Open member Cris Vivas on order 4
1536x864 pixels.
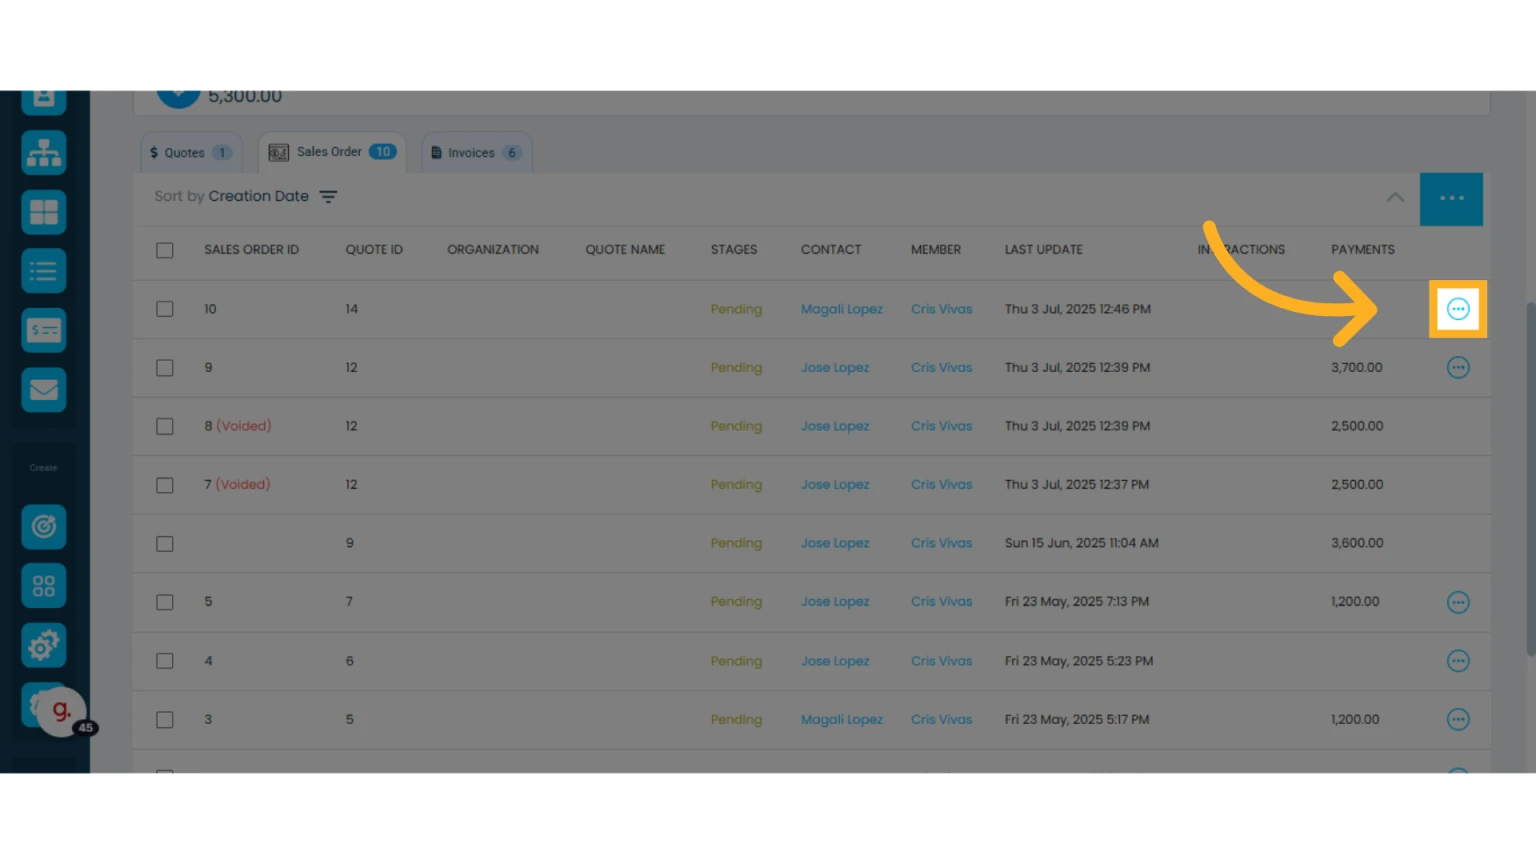coord(941,661)
